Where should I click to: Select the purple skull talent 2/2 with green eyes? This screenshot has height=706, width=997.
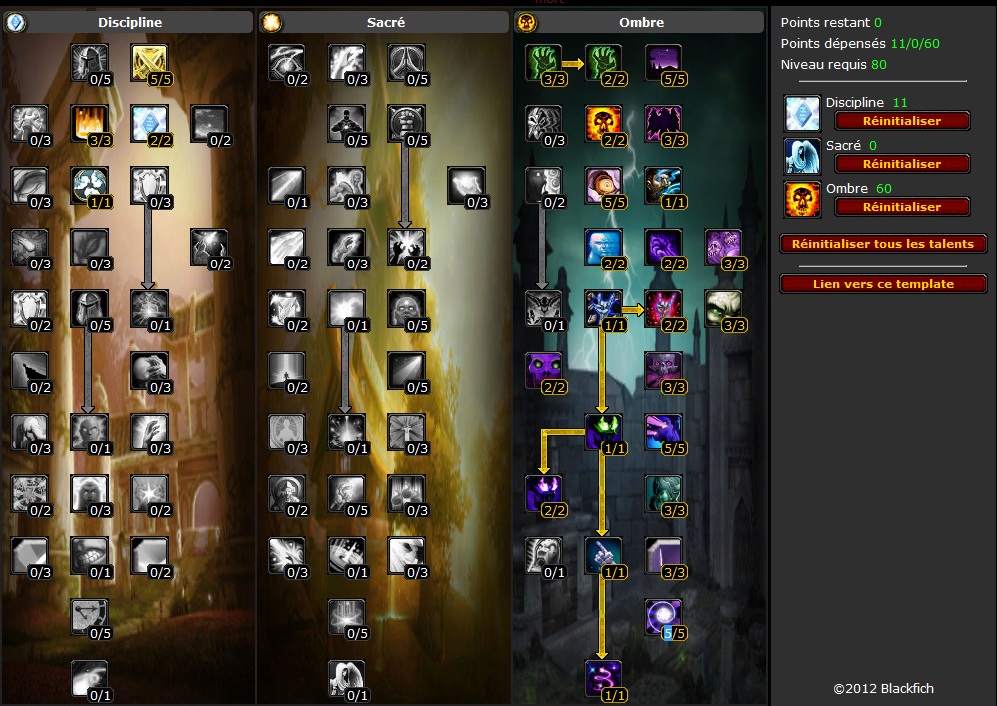point(544,371)
